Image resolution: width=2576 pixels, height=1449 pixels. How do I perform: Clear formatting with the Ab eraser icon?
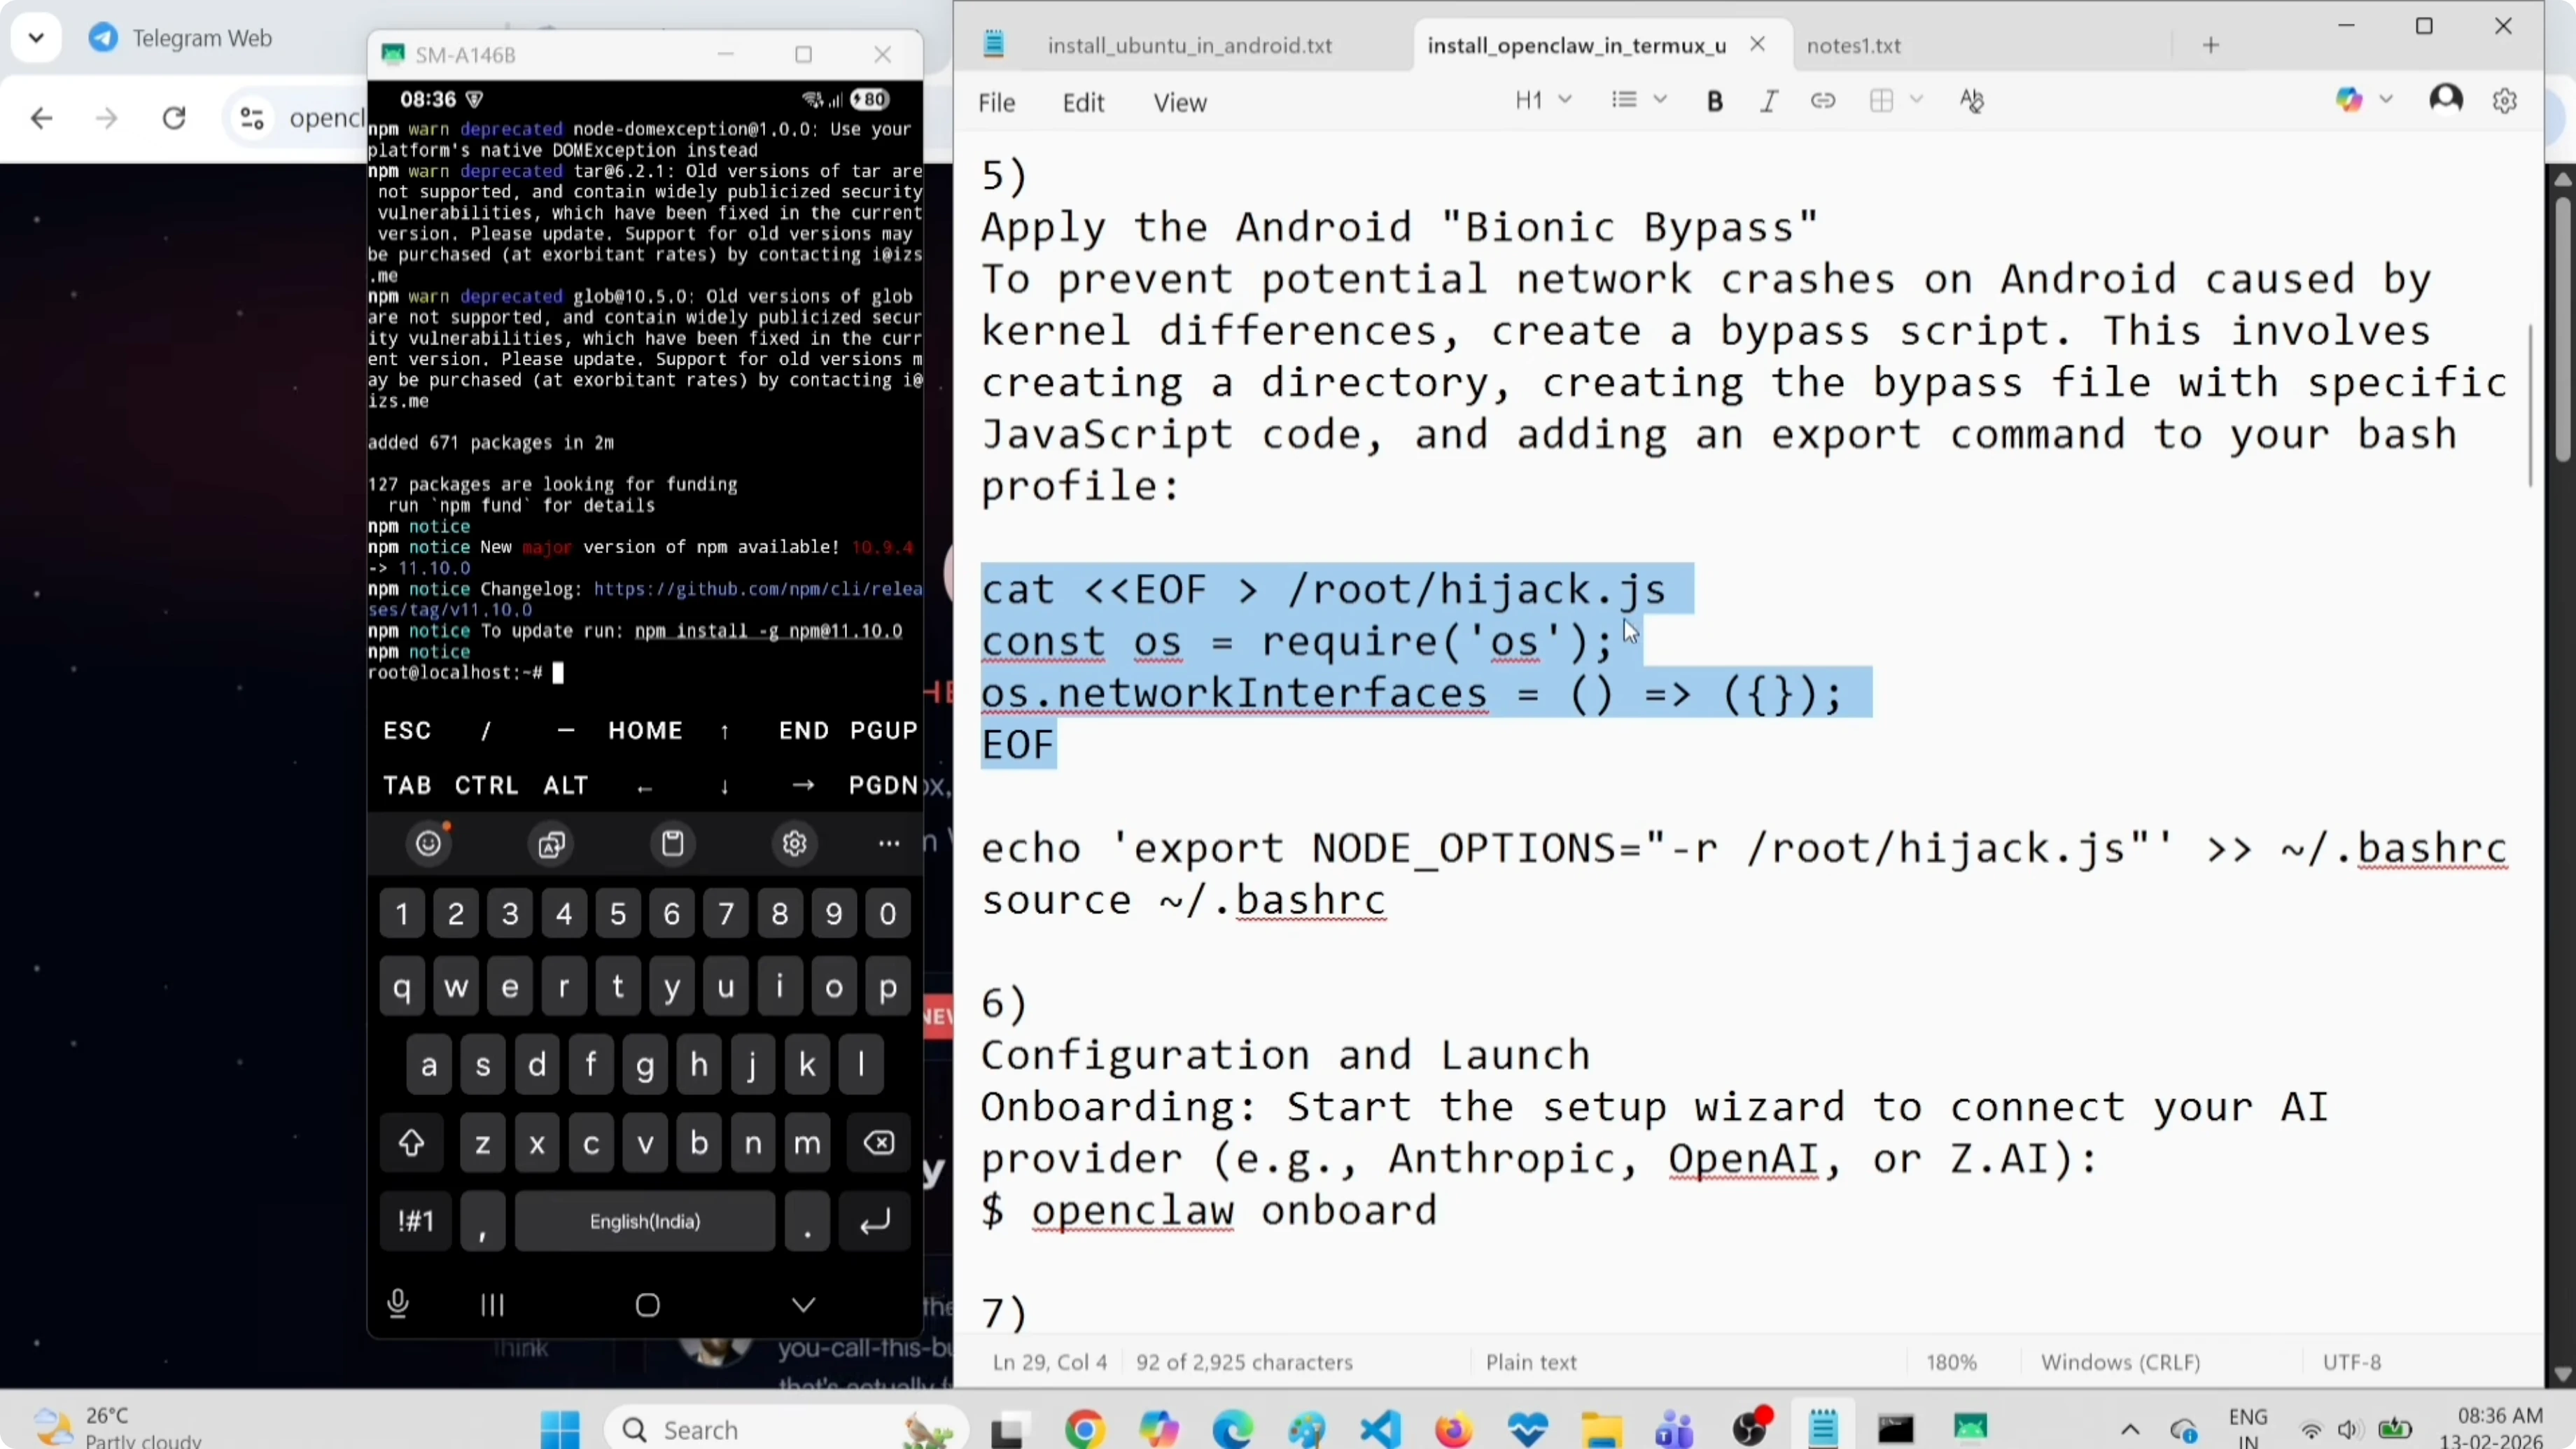(1972, 100)
